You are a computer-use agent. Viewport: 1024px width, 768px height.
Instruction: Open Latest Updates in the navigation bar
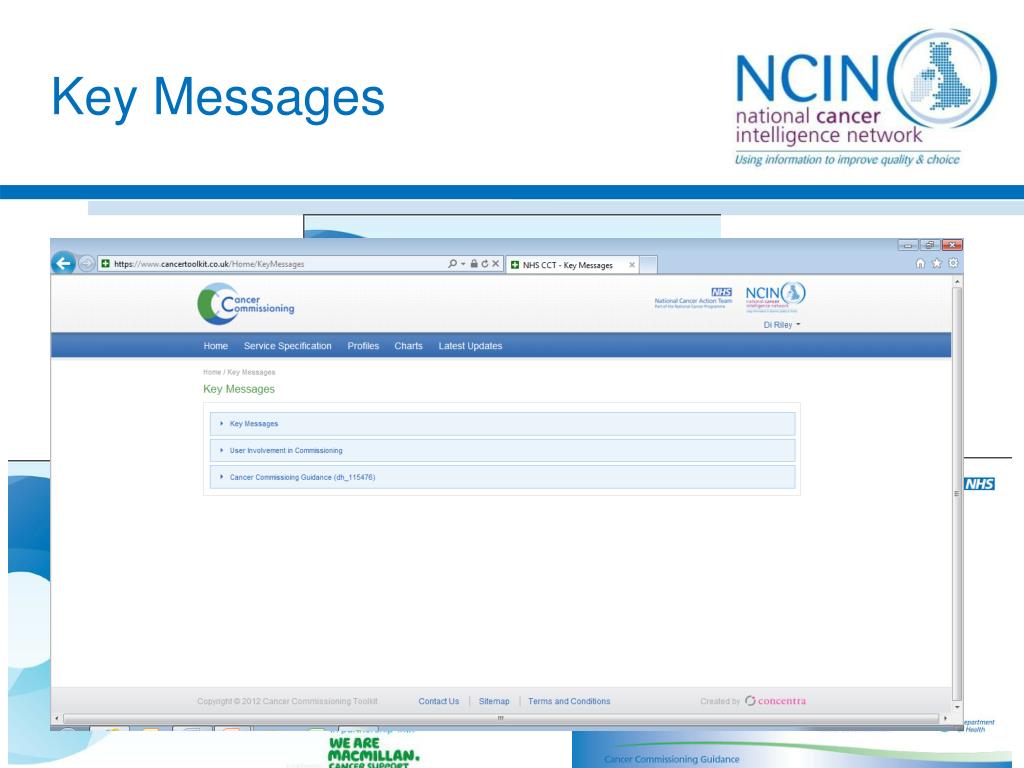[470, 346]
